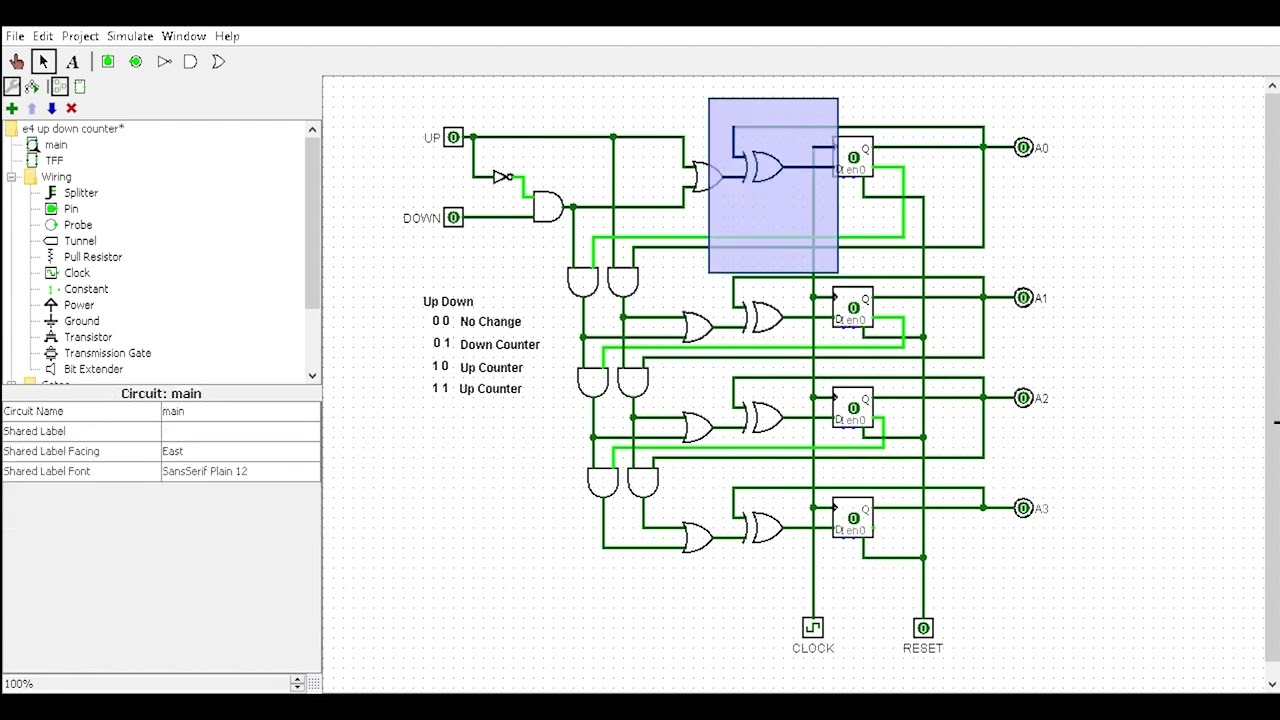Toggle the RESET input pin
The image size is (1280, 720).
[923, 627]
